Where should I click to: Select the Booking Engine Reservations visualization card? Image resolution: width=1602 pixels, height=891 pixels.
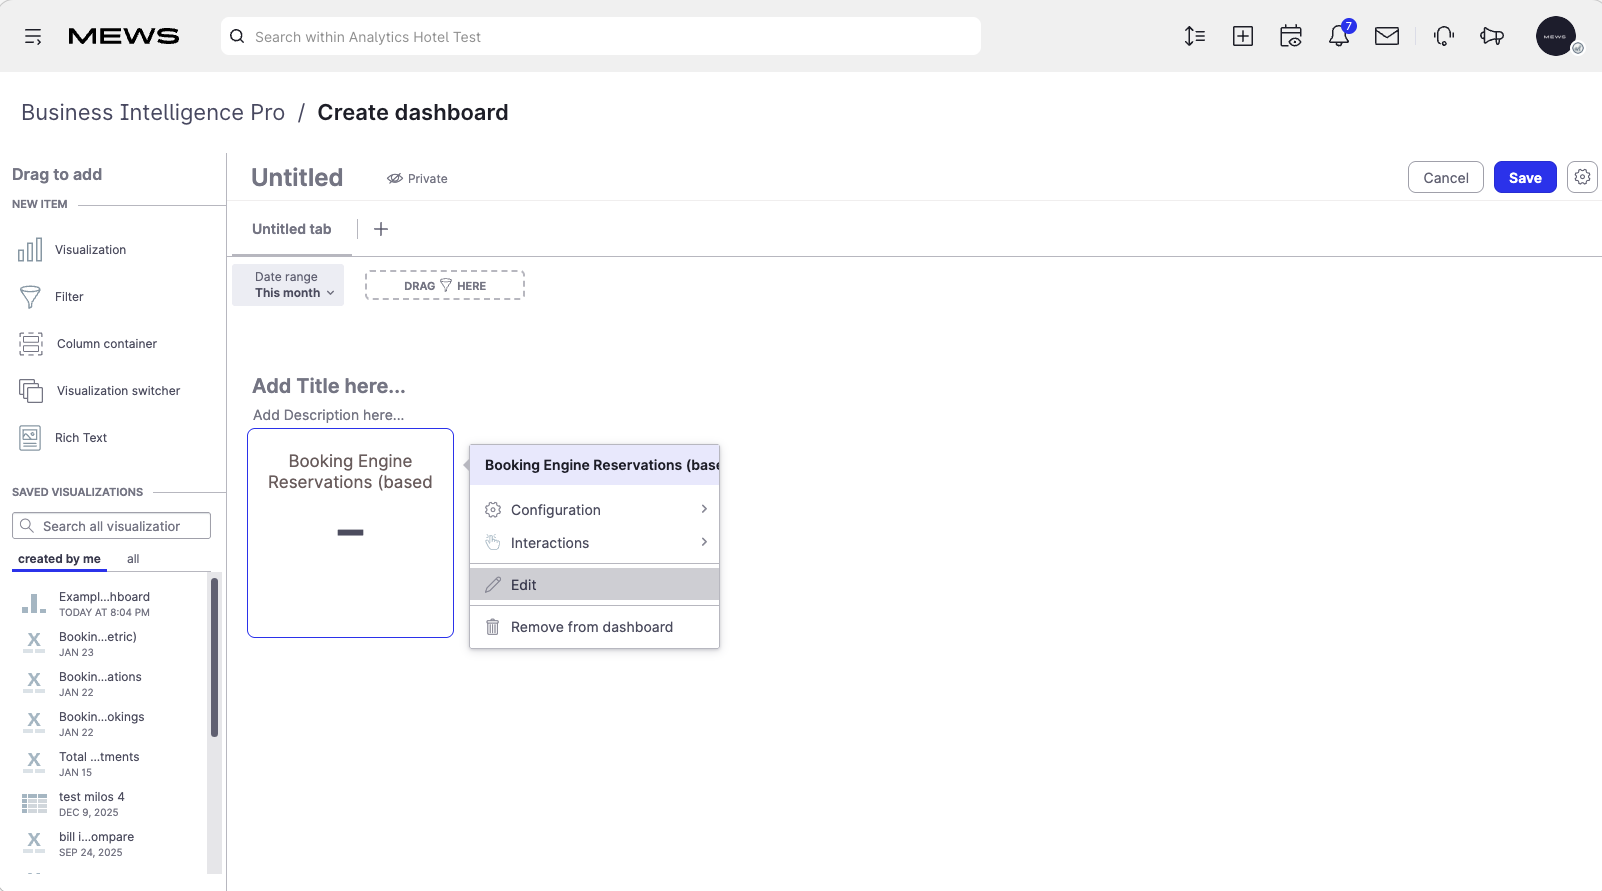(350, 533)
